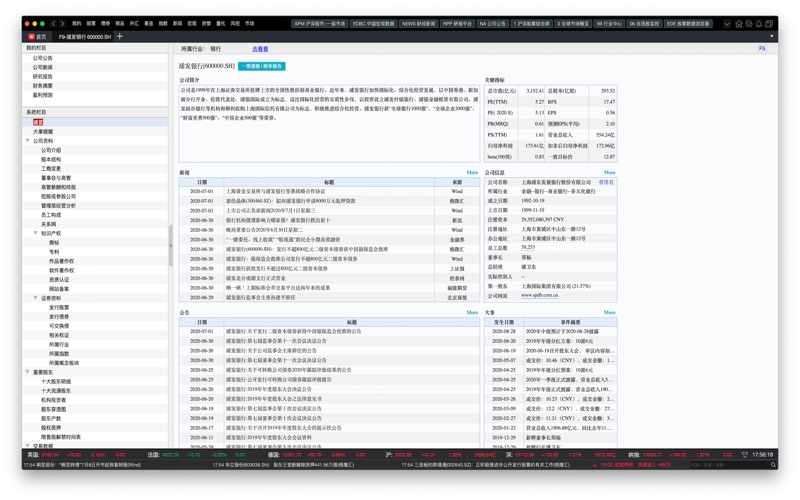The width and height of the screenshot is (800, 500).
Task: Open the 股票 menu in top menu bar
Action: click(91, 23)
